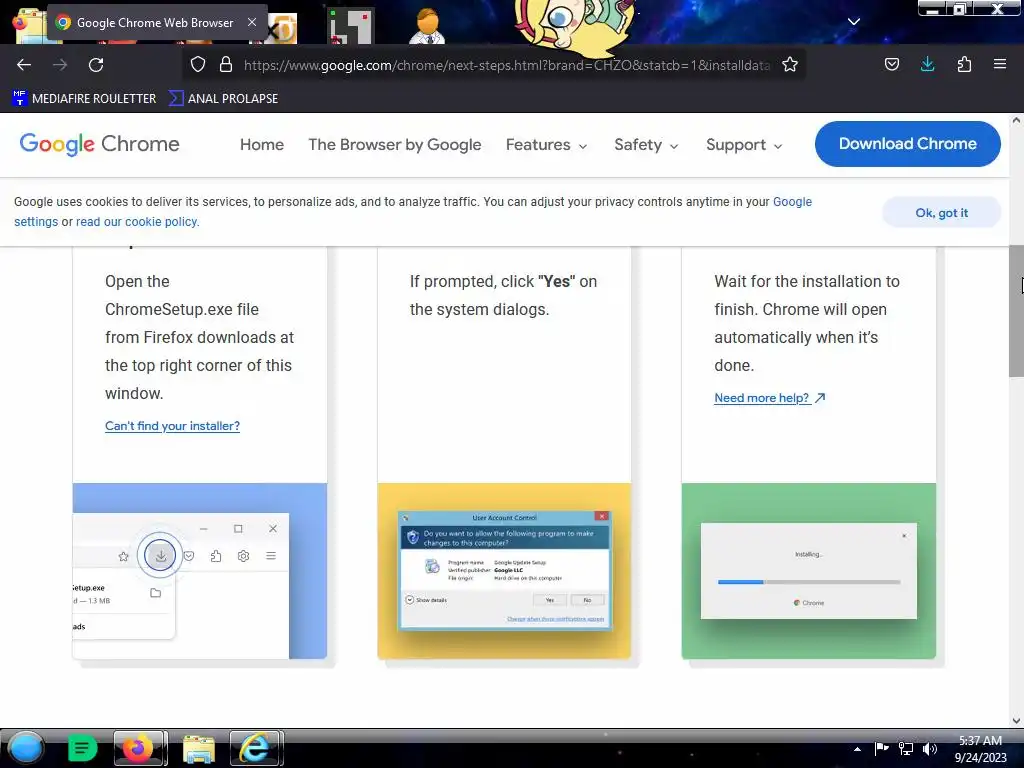1024x768 pixels.
Task: Dismiss cookie notice with Ok, got it
Action: pyautogui.click(x=941, y=213)
